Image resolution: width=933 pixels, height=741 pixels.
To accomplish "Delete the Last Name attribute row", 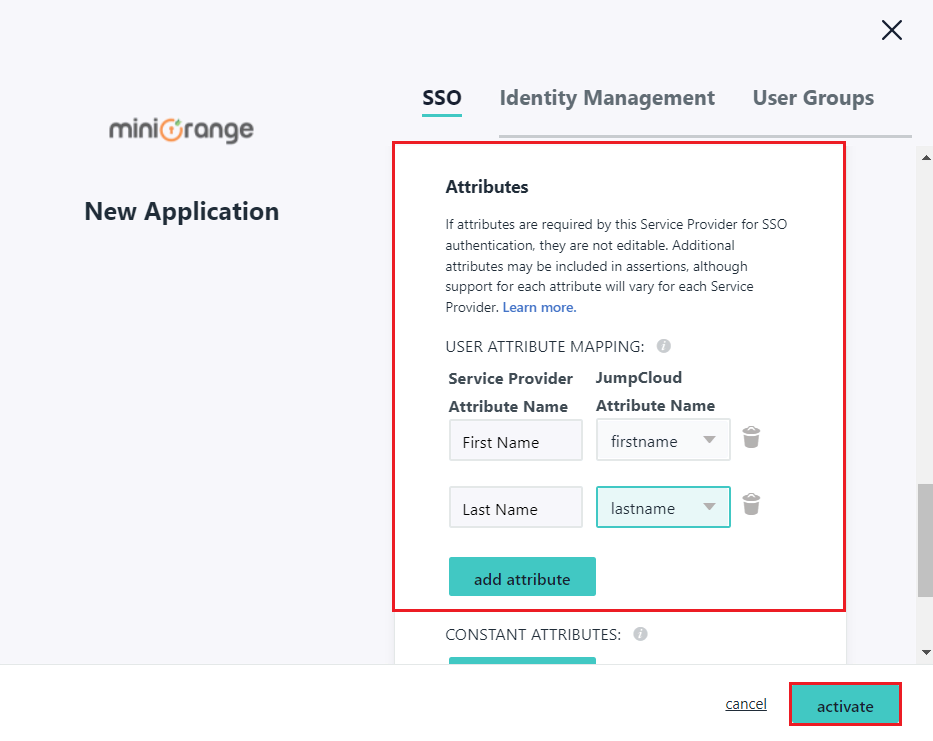I will (x=751, y=504).
